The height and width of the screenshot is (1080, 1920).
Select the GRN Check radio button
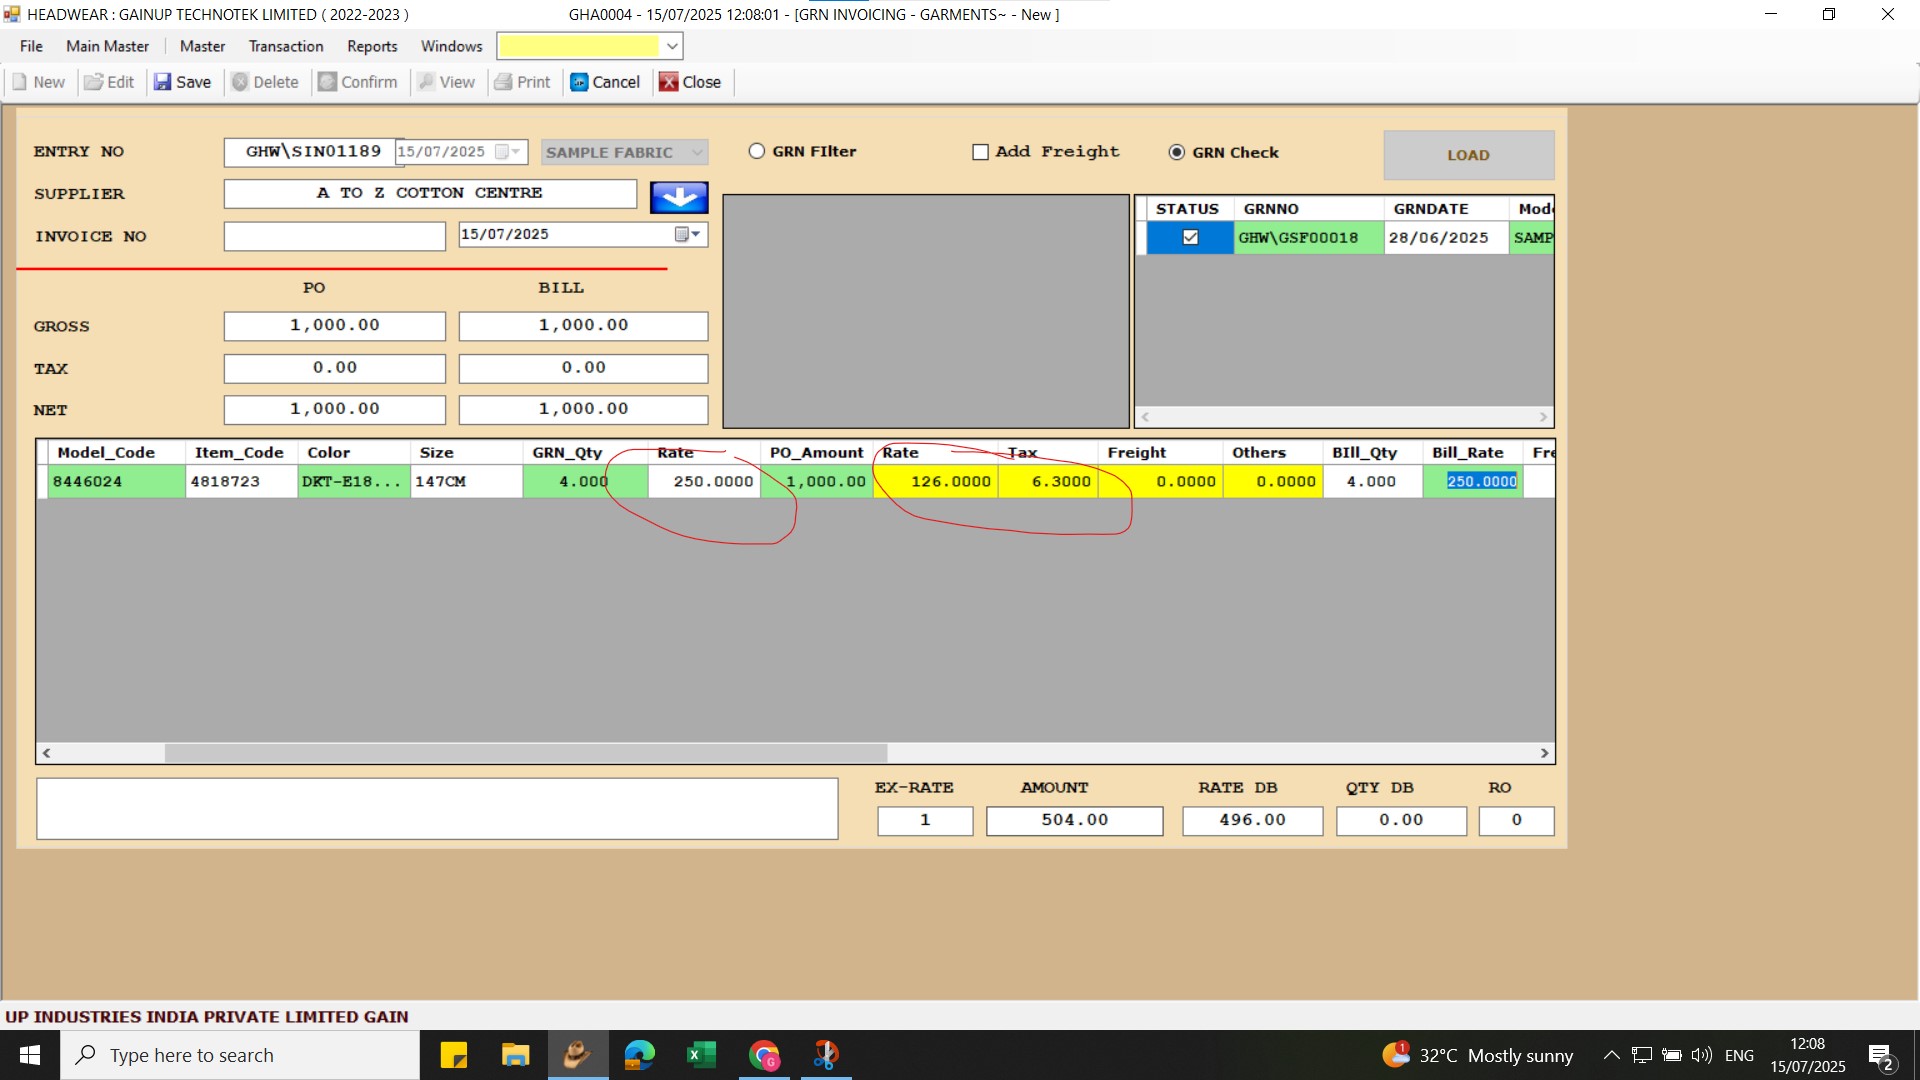pos(1177,152)
